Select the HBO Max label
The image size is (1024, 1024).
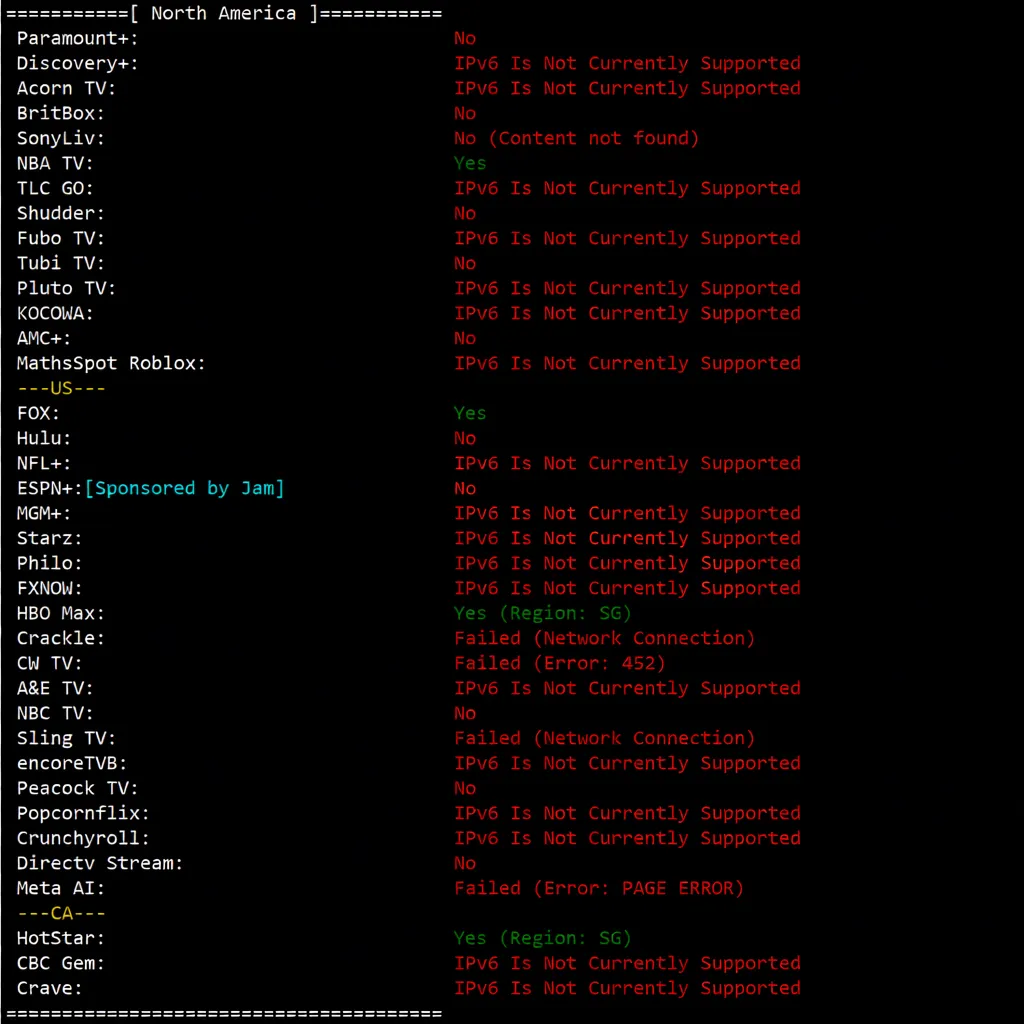60,613
